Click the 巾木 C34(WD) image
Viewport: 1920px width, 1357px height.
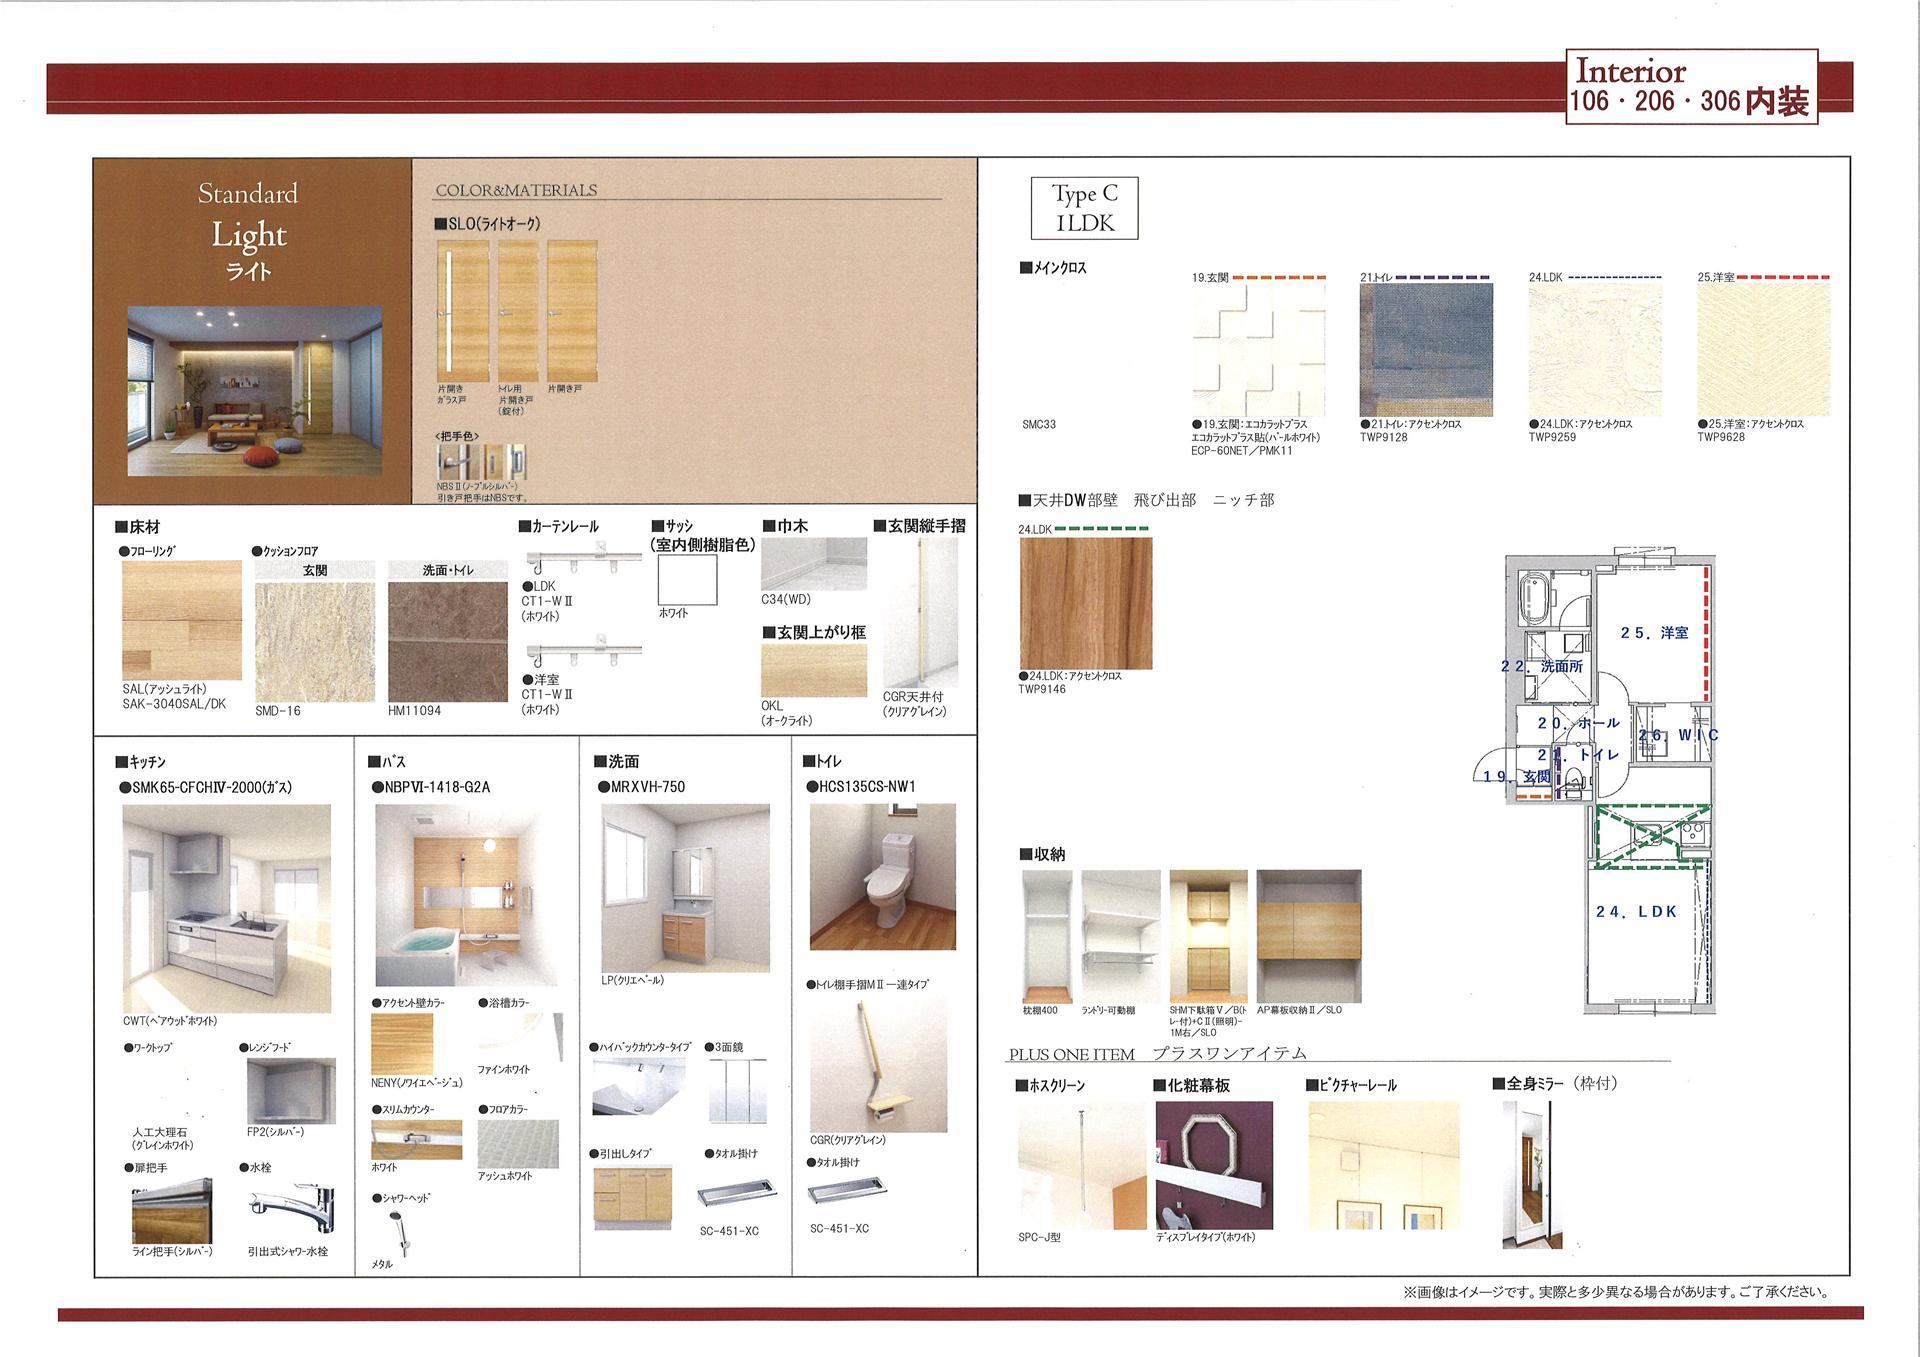tap(813, 564)
